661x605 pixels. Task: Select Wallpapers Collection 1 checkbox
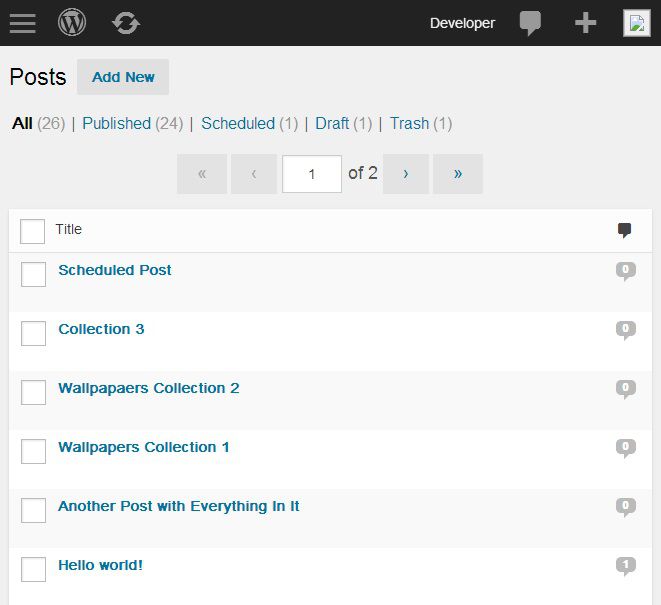[33, 451]
